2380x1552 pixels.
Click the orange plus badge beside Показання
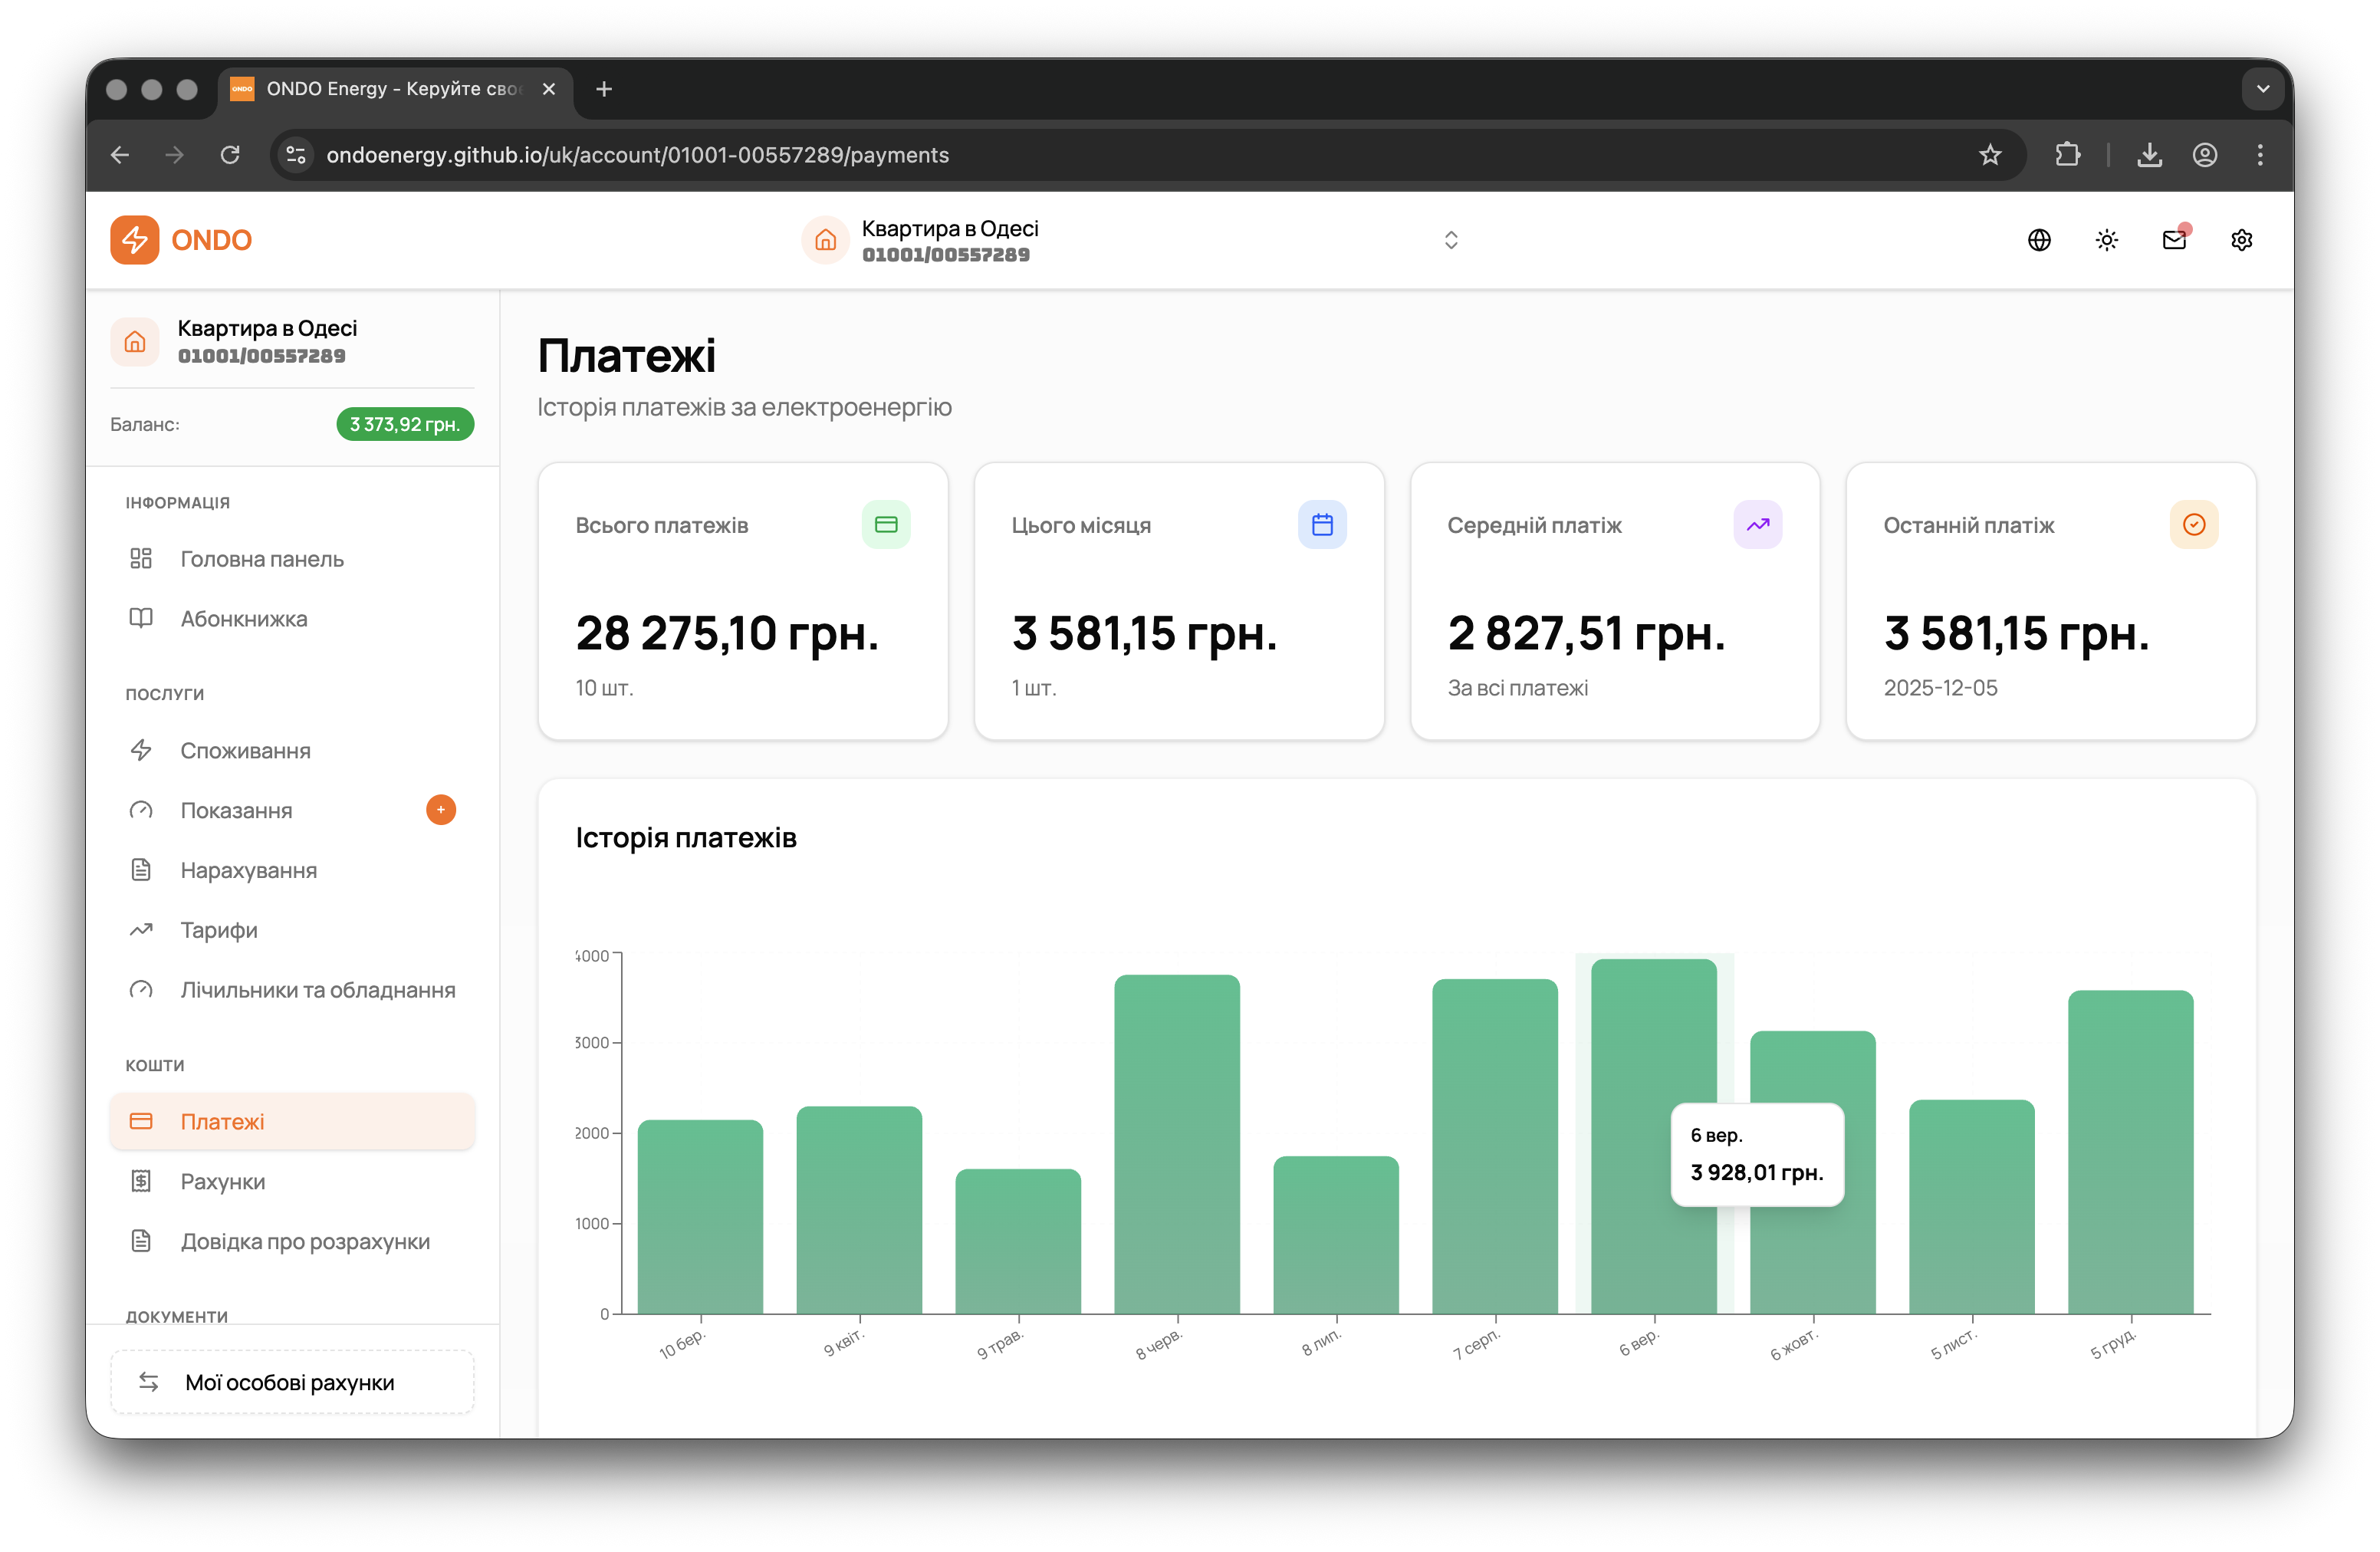tap(440, 810)
